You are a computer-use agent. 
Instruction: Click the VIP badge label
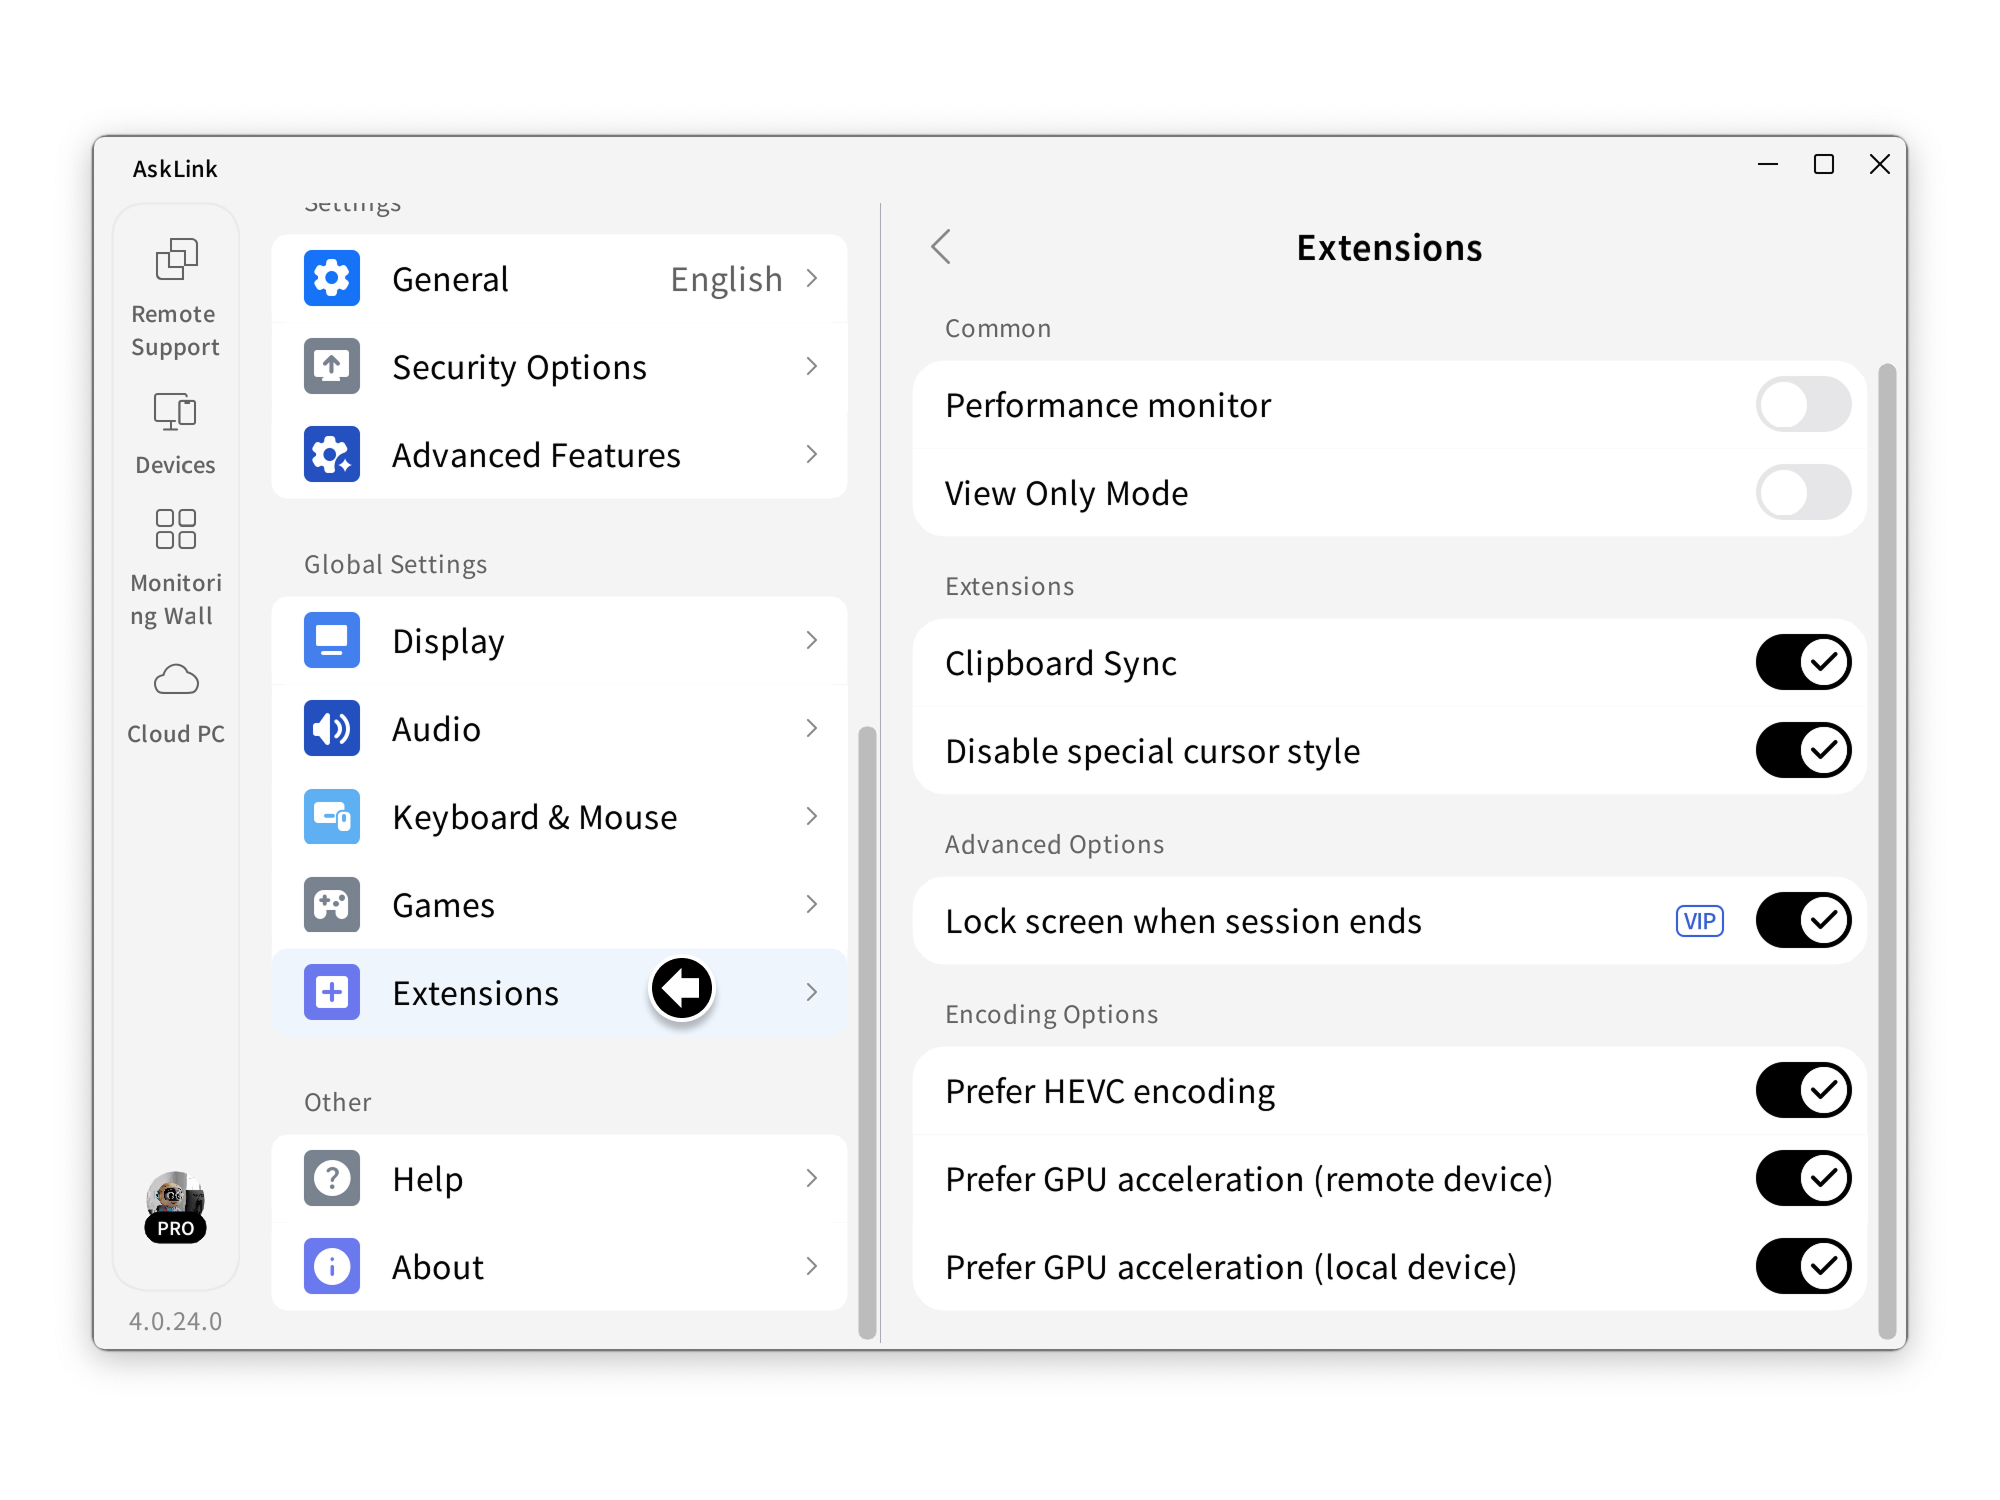pyautogui.click(x=1699, y=921)
